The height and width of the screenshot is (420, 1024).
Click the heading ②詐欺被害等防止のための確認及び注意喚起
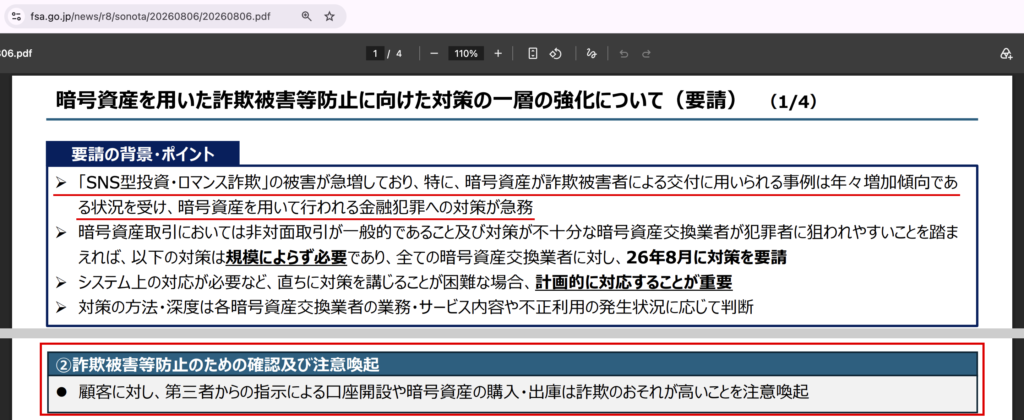click(x=216, y=363)
